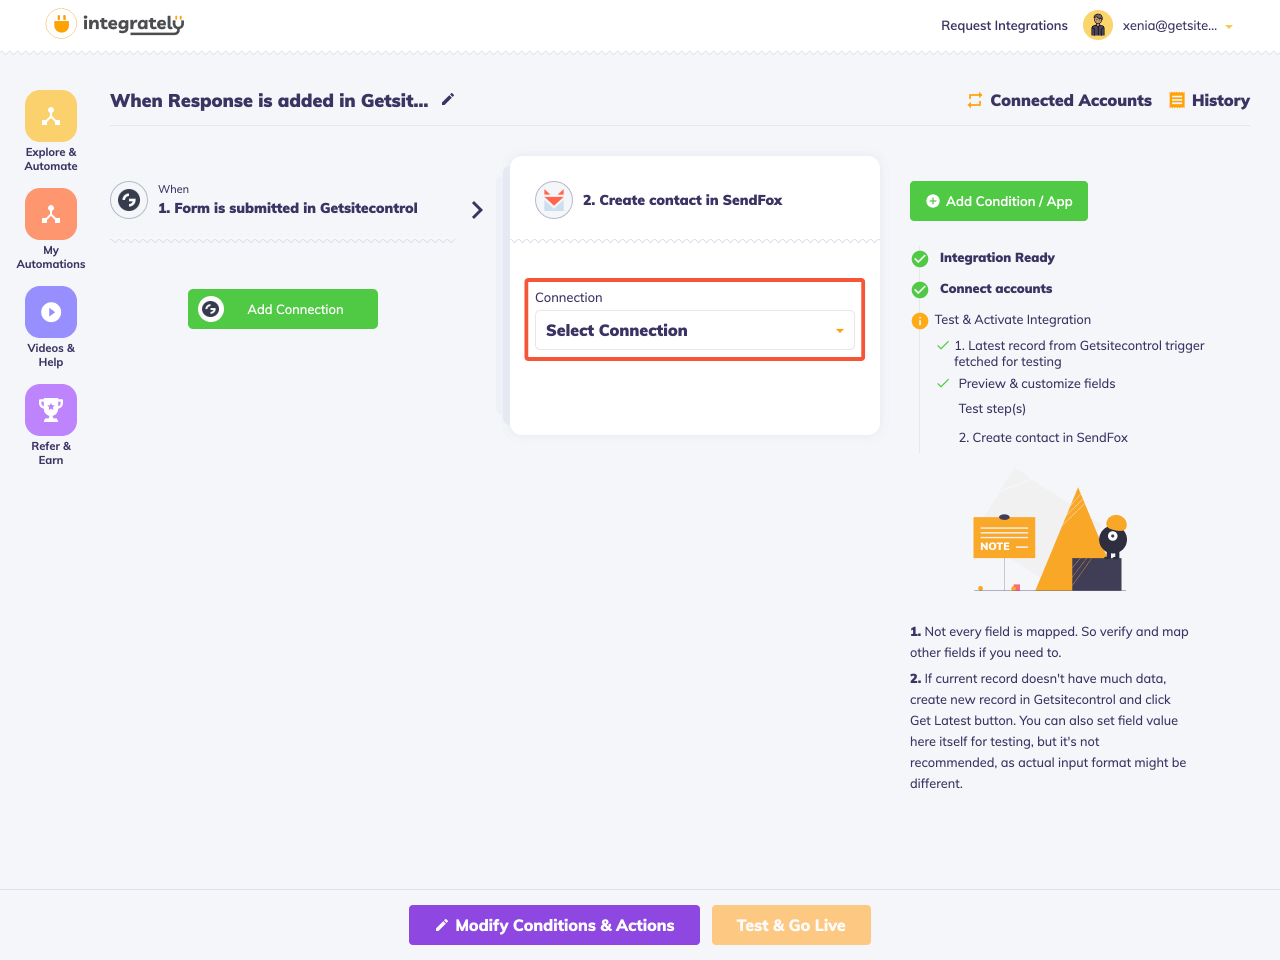Open Connected Accounts
Viewport: 1280px width, 960px height.
click(1059, 100)
